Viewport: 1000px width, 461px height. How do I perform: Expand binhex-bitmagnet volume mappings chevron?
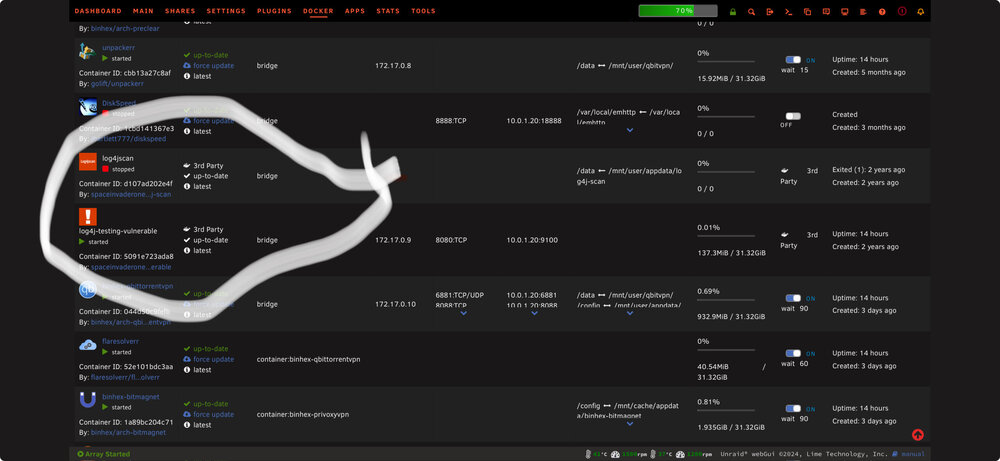click(629, 423)
